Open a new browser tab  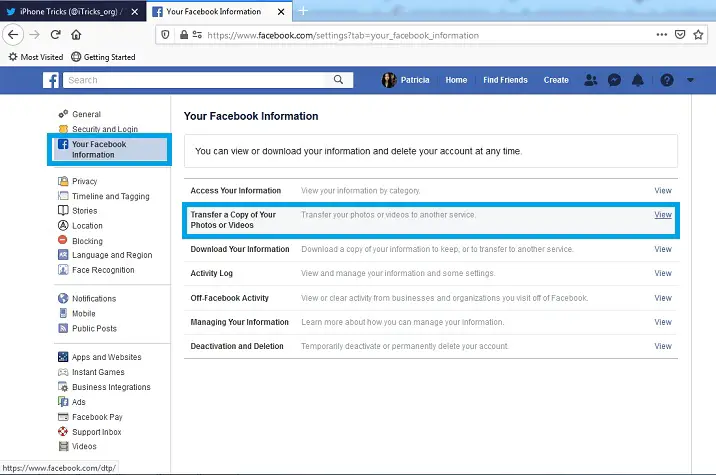coord(303,10)
